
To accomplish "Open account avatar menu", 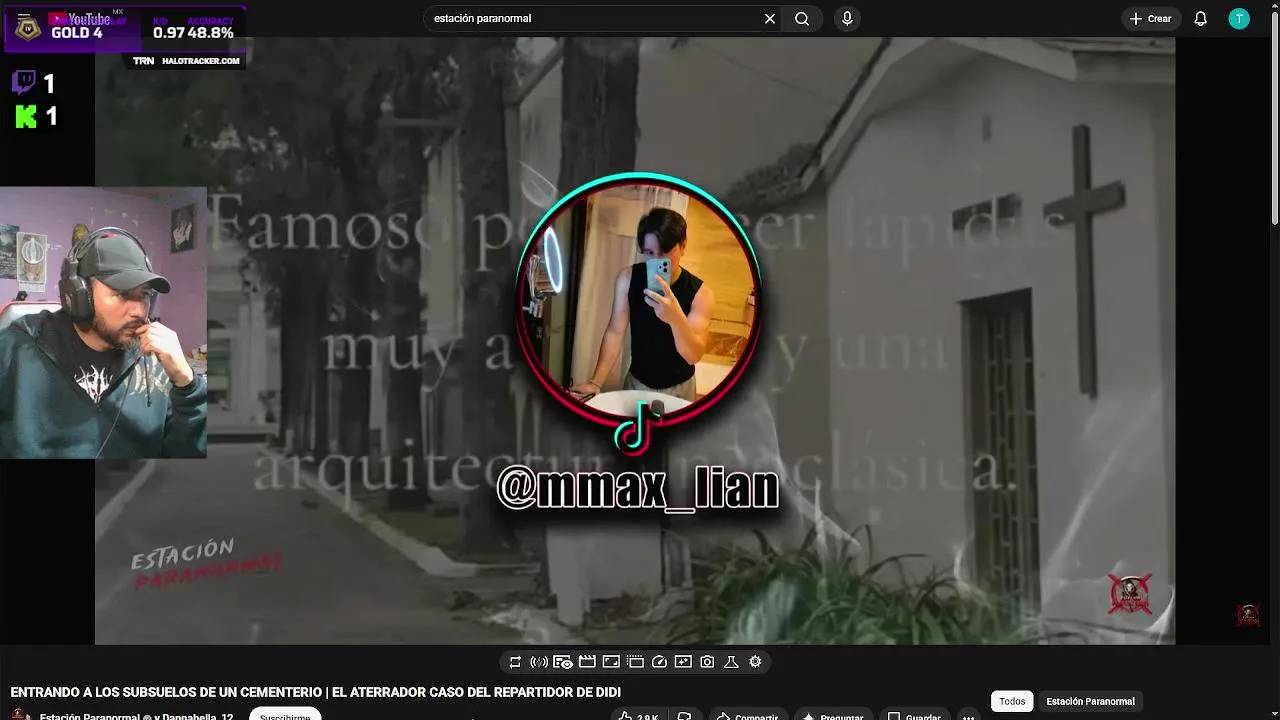I will [x=1239, y=18].
